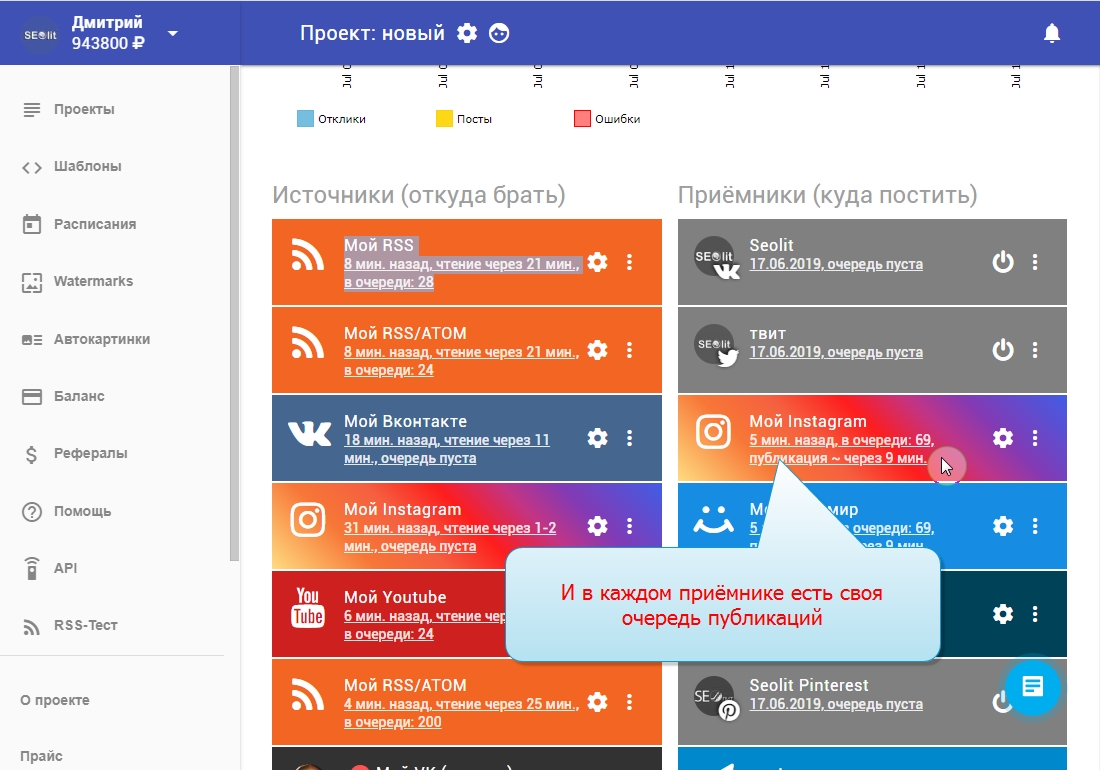Expand the Дмитрий account dropdown arrow
Screen dimensions: 1100x770
click(173, 33)
